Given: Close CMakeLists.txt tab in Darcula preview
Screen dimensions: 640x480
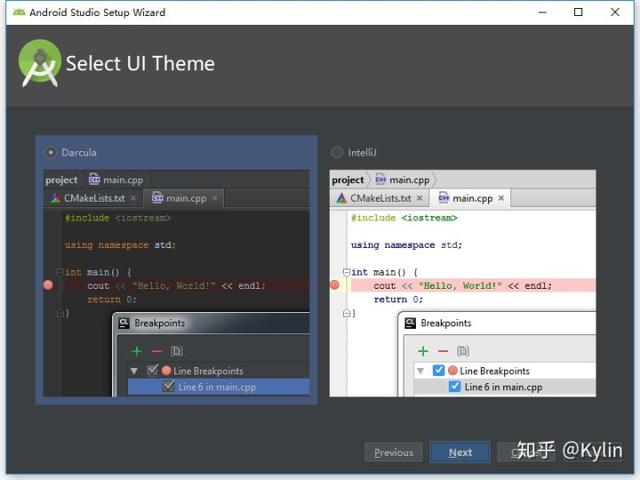Looking at the screenshot, I should [133, 198].
